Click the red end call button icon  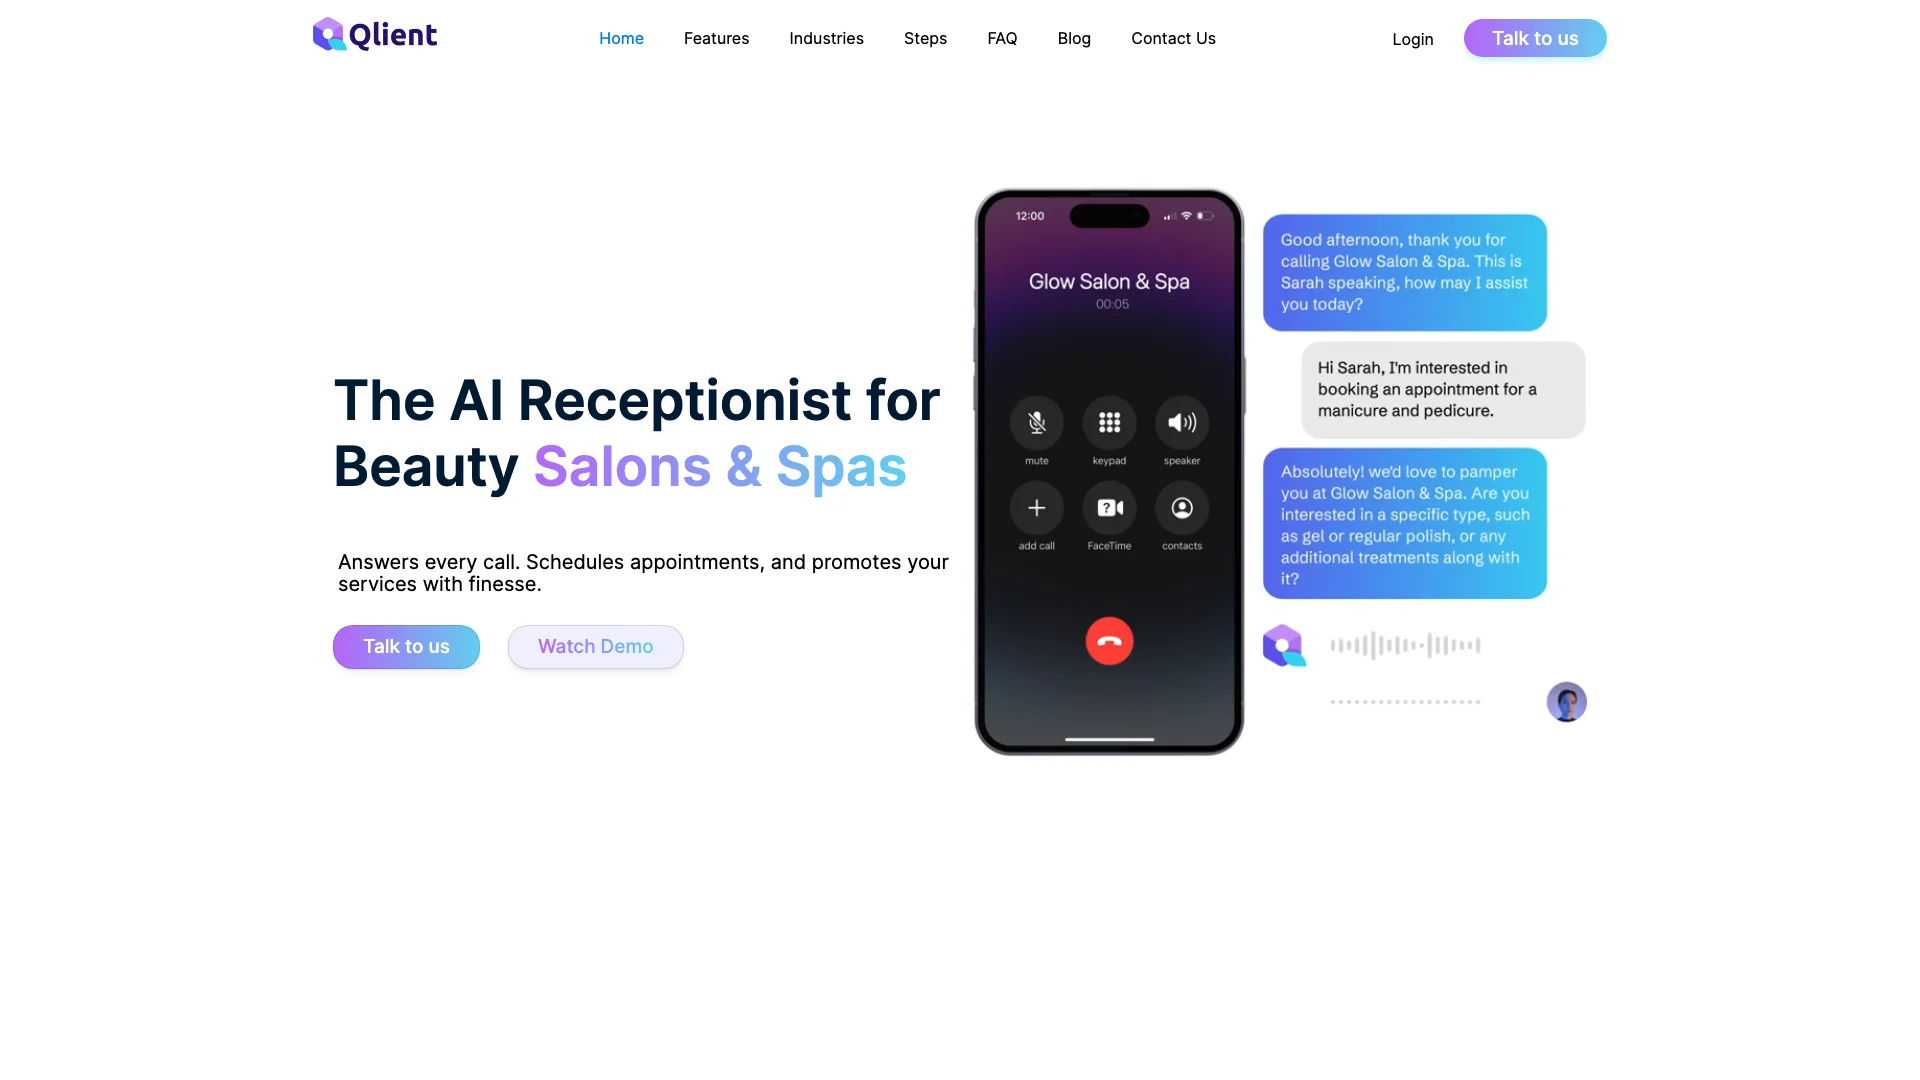(1109, 640)
